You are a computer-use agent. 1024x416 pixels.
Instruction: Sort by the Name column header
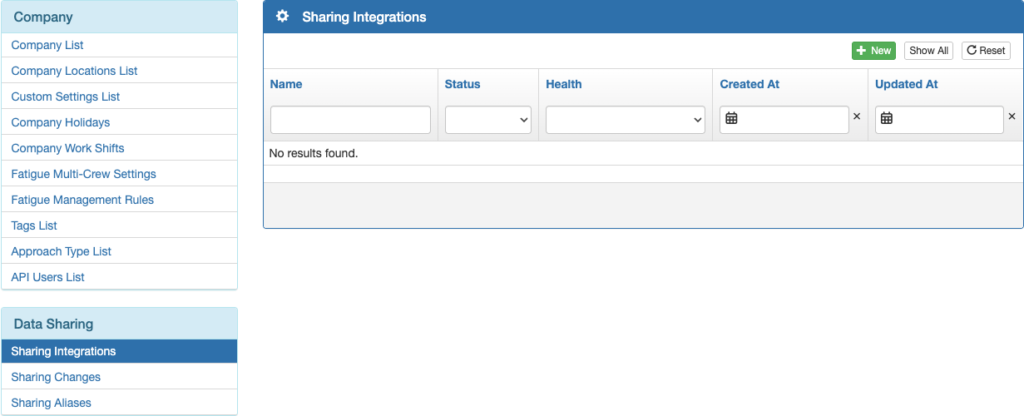[x=286, y=84]
